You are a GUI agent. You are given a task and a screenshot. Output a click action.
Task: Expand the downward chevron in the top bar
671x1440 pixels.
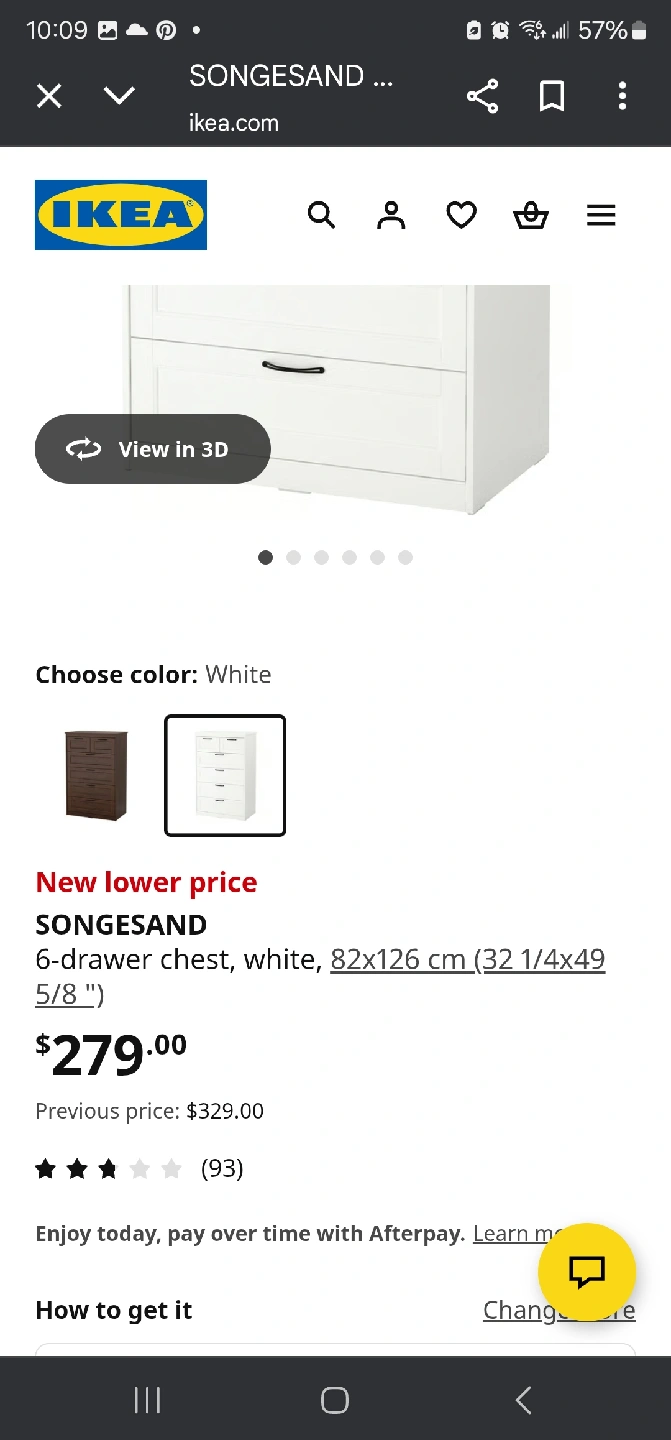(119, 96)
